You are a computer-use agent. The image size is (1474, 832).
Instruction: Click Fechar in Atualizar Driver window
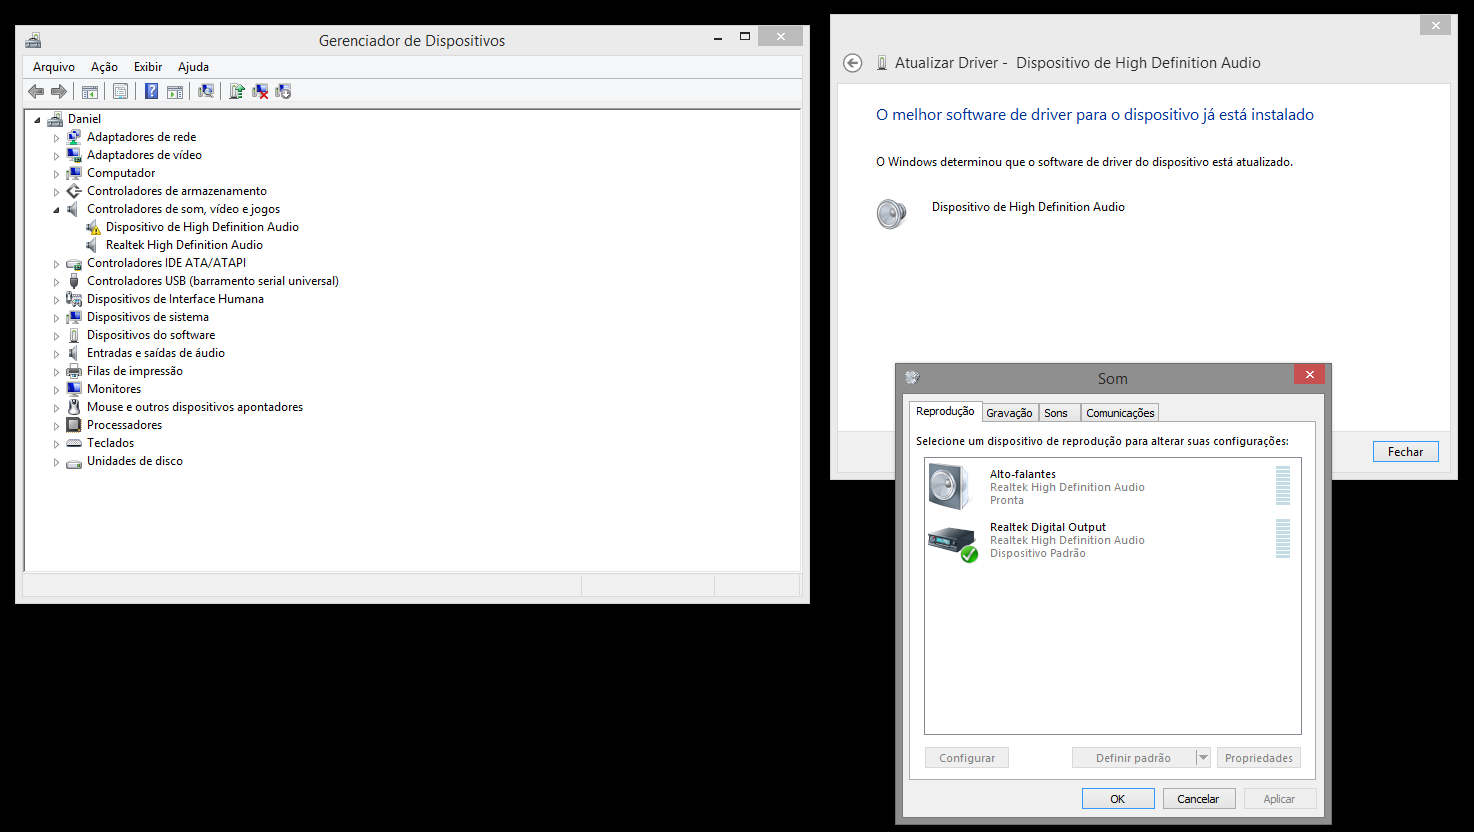coord(1405,452)
